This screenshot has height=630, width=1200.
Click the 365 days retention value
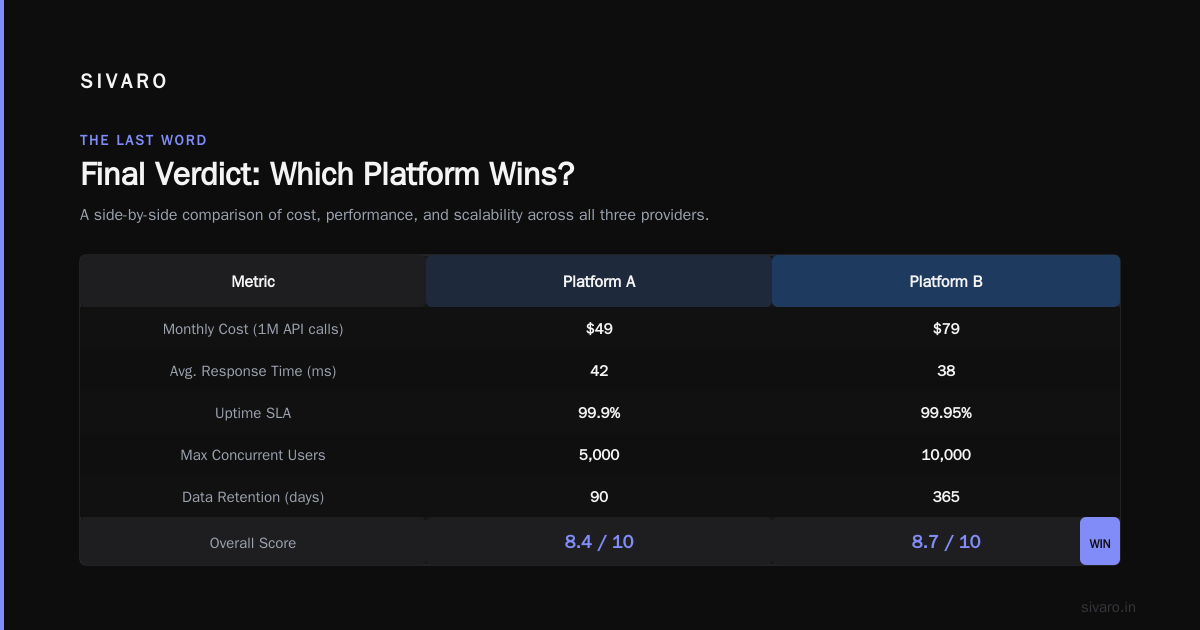click(946, 496)
